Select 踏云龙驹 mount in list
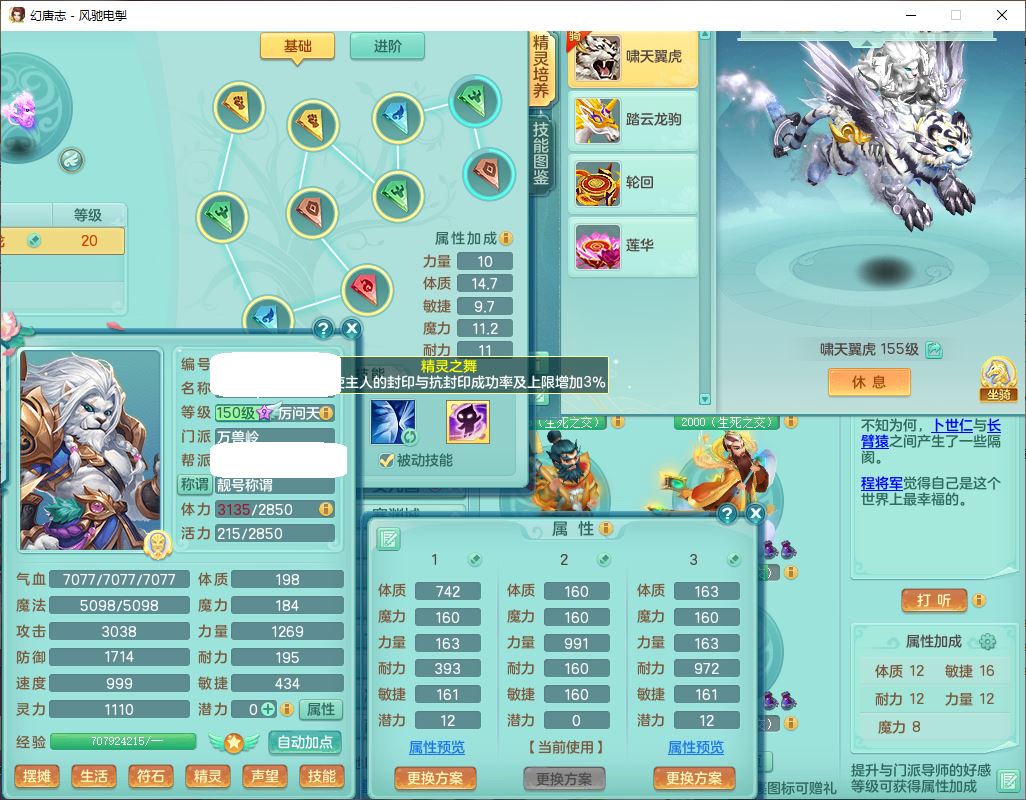 (x=633, y=121)
